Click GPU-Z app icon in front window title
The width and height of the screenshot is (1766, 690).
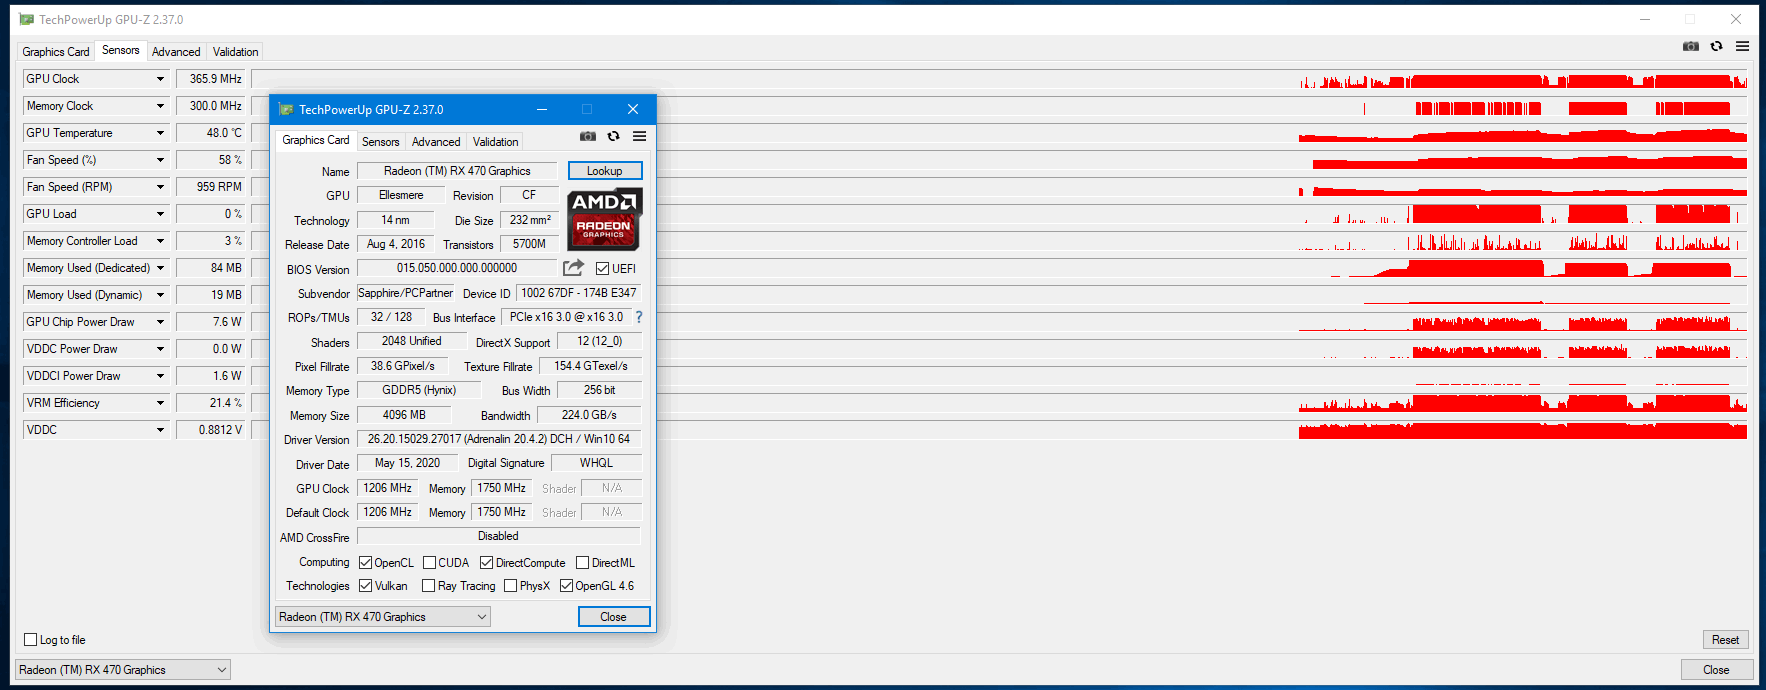pos(286,109)
